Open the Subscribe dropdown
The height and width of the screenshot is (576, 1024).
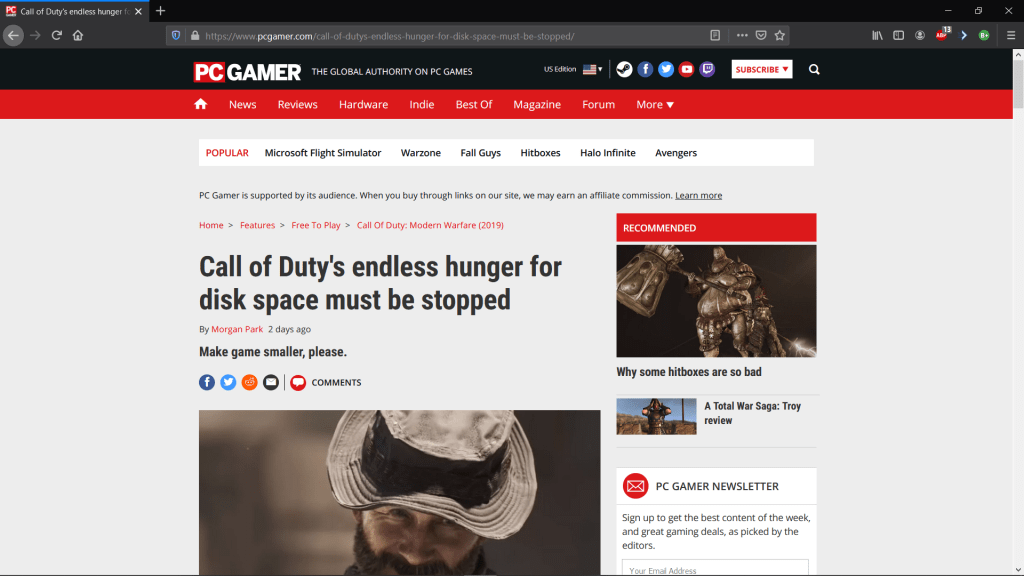(761, 69)
